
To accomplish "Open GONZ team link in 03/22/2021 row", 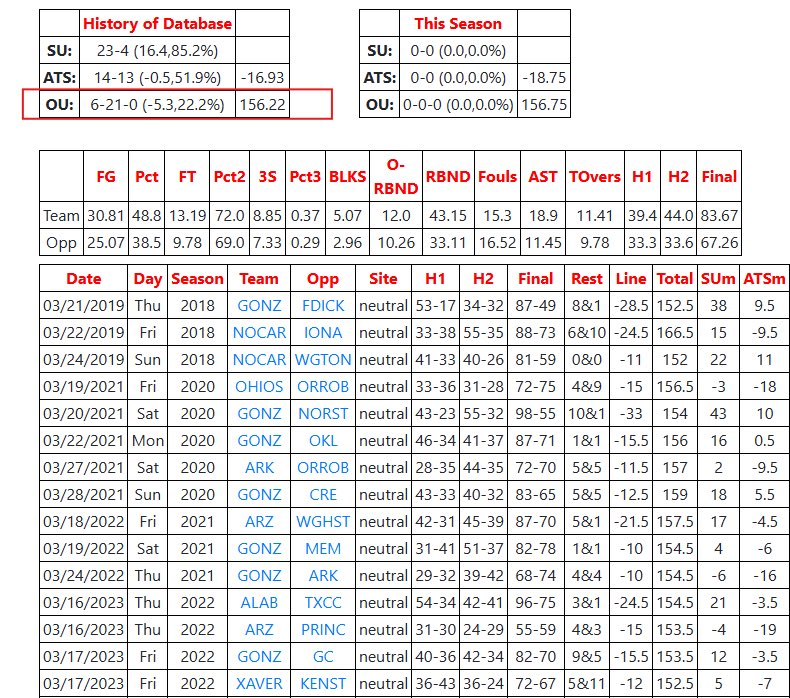I will 259,440.
